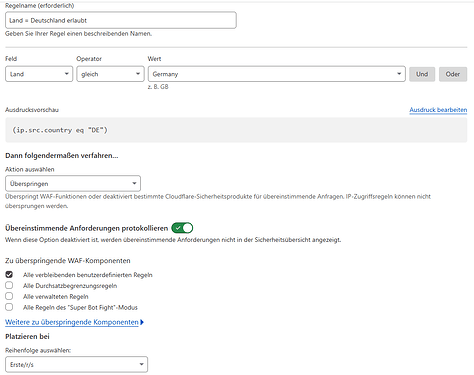Click the expression preview box
This screenshot has height=375, width=474.
point(236,130)
